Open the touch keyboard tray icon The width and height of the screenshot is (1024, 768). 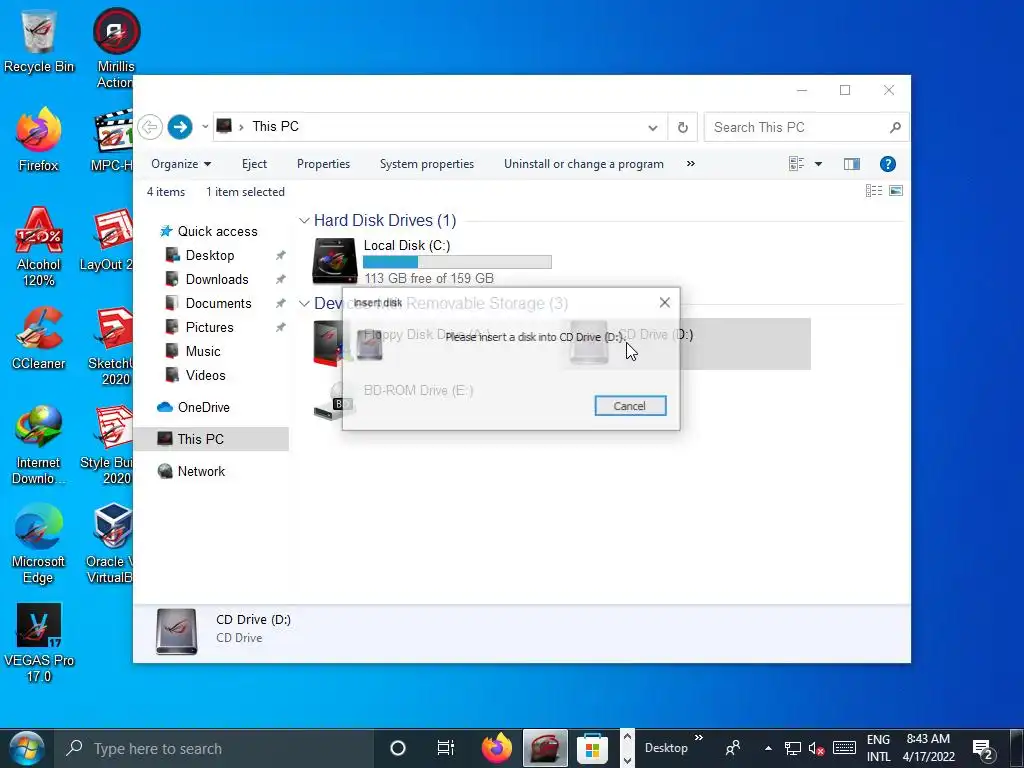tap(844, 748)
